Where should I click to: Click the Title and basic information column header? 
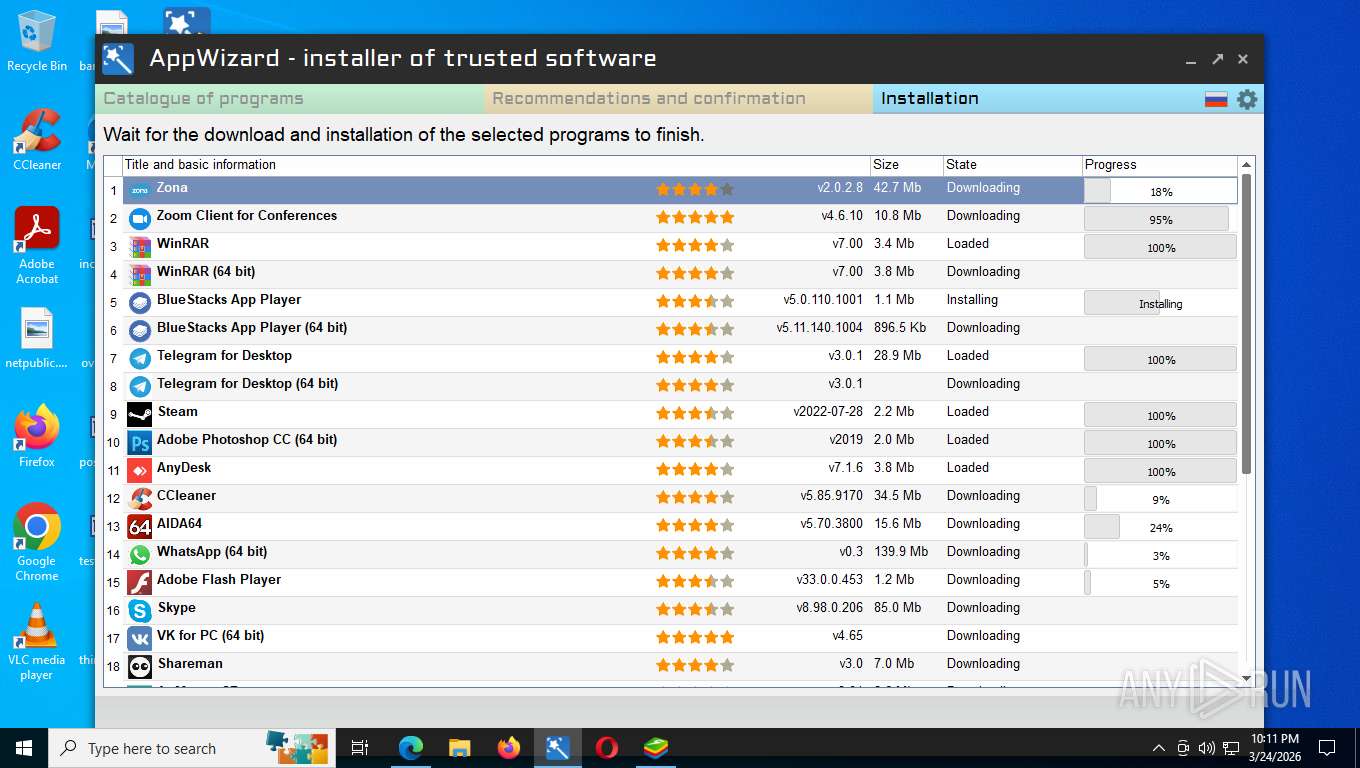pos(496,165)
